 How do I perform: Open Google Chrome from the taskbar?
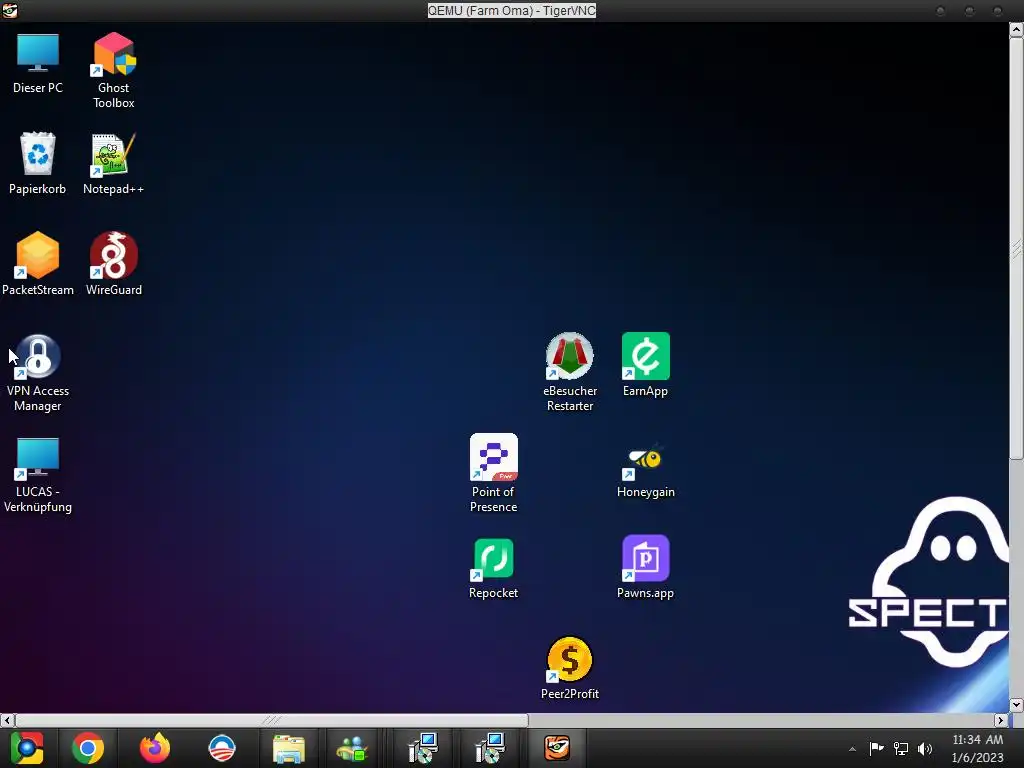[88, 748]
